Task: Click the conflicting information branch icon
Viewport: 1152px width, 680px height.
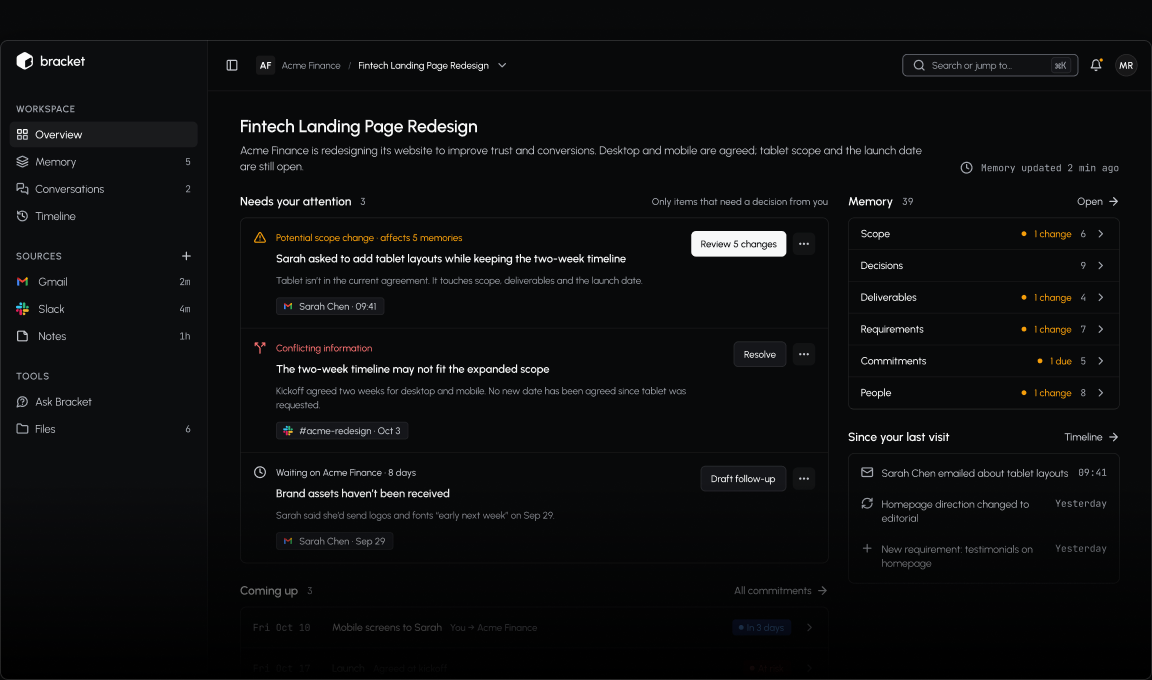Action: click(x=260, y=348)
